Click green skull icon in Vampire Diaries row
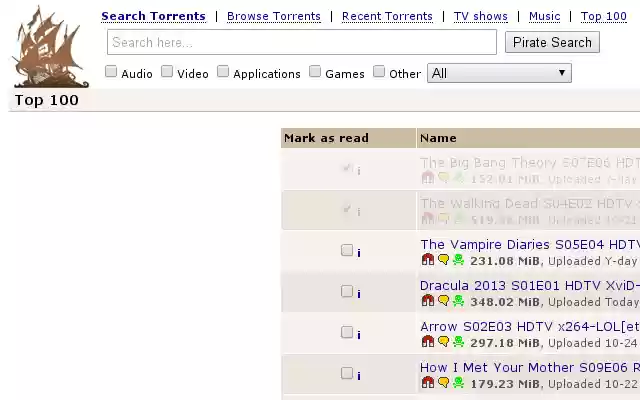The height and width of the screenshot is (400, 640). coord(458,260)
